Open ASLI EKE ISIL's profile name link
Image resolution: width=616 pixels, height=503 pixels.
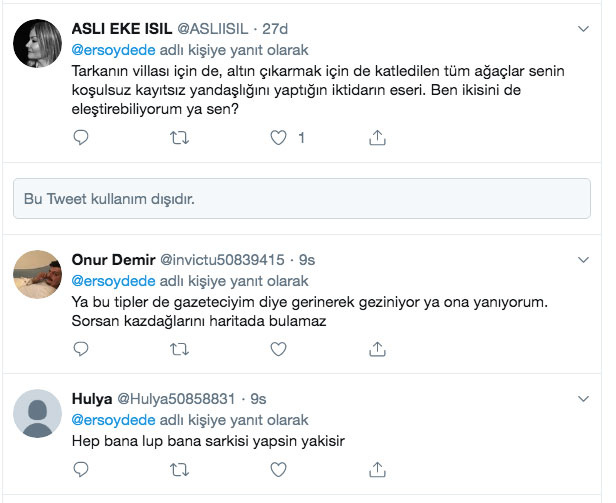(x=129, y=28)
